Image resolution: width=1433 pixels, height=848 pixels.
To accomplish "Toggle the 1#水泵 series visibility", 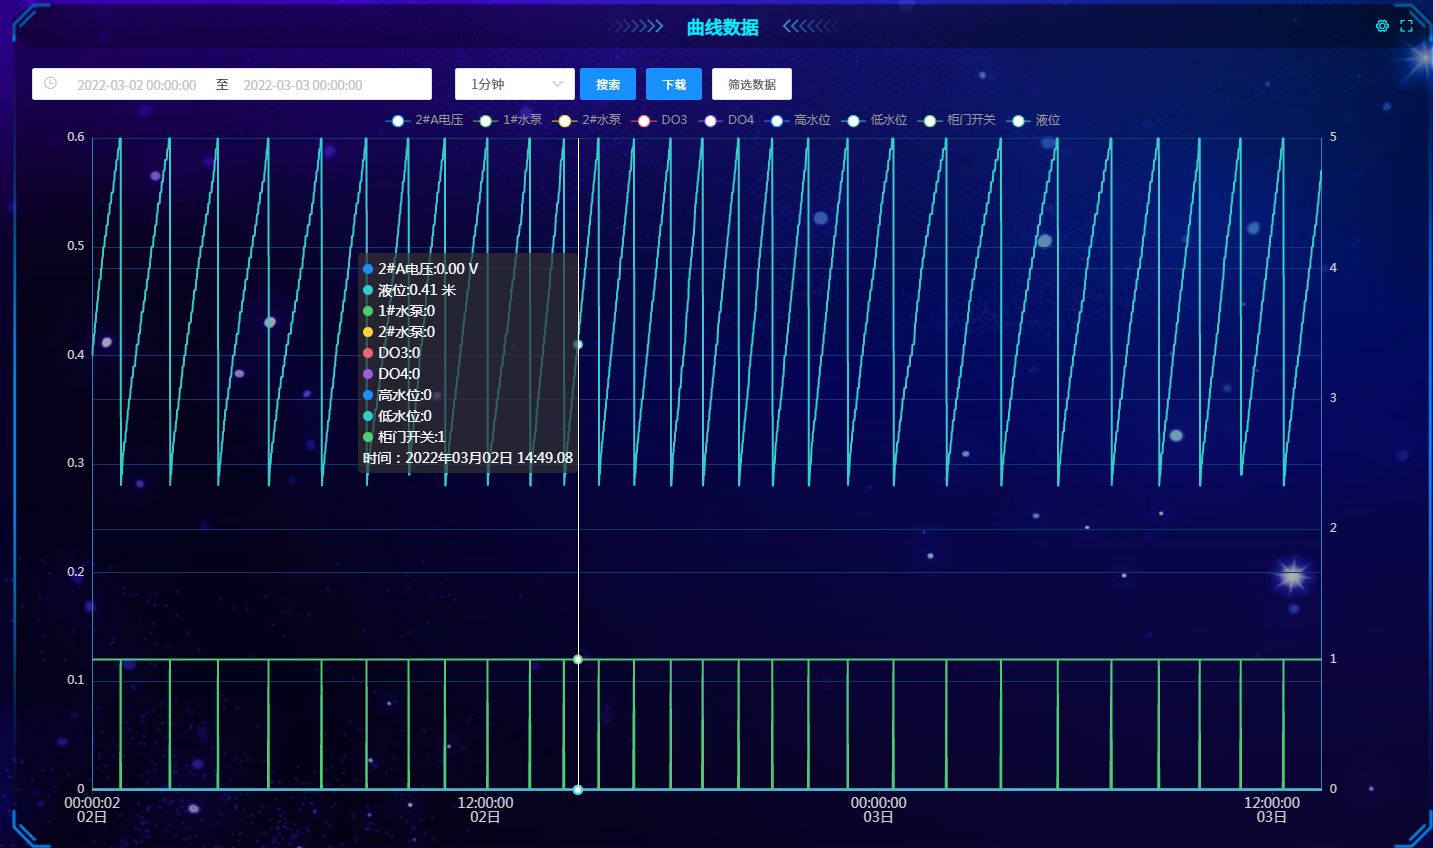I will 522,120.
